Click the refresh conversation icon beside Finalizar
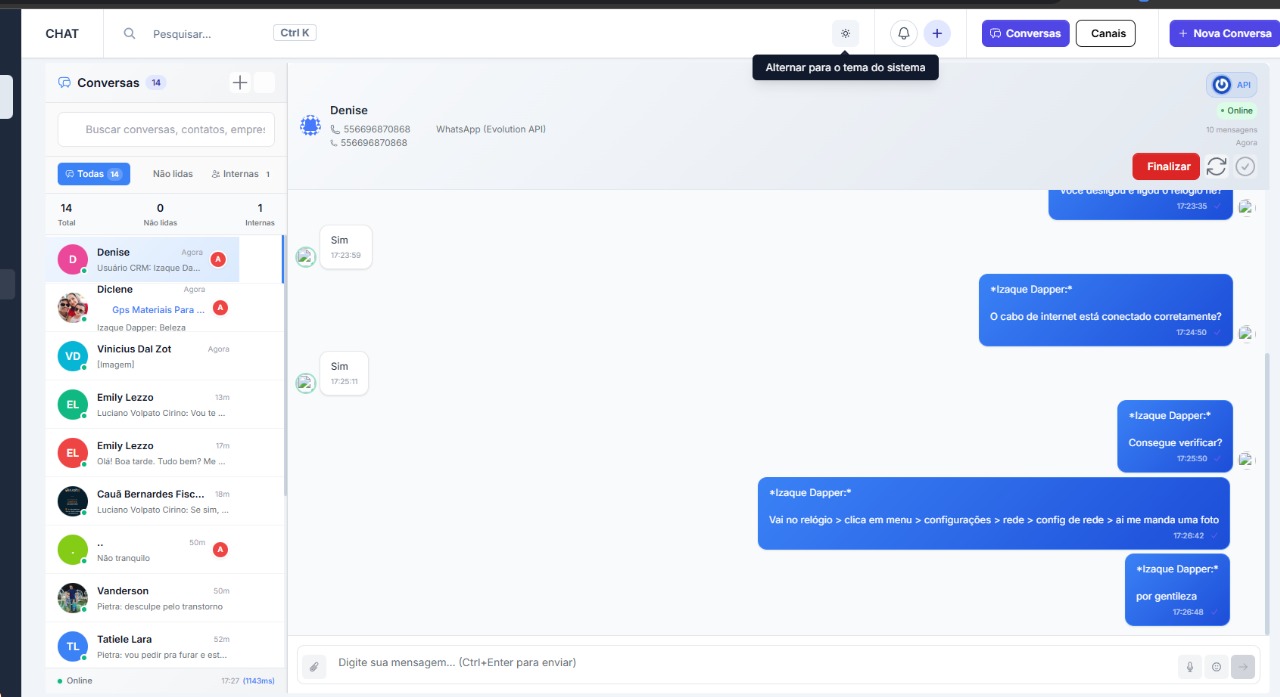Screen dimensions: 1280x697 point(1216,166)
